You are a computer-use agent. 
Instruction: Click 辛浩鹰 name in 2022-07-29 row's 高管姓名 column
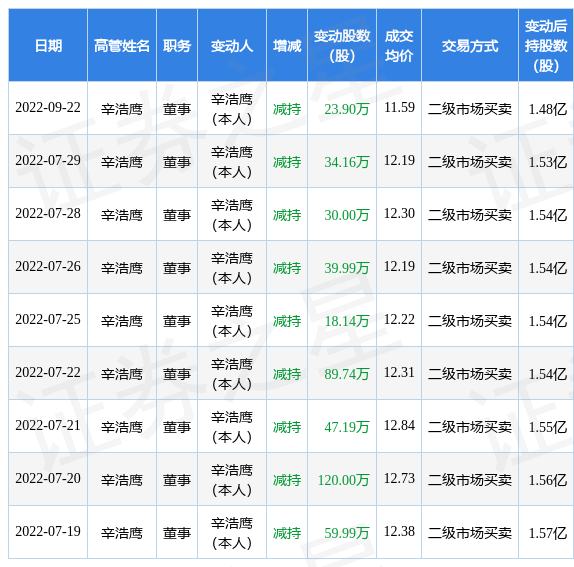coord(122,162)
